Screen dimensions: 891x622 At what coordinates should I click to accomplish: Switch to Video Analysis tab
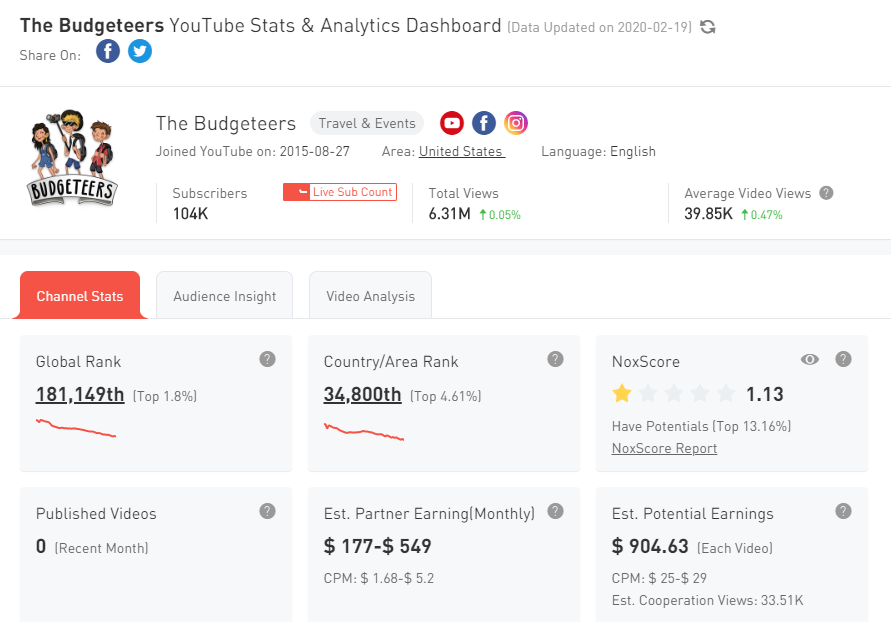370,295
